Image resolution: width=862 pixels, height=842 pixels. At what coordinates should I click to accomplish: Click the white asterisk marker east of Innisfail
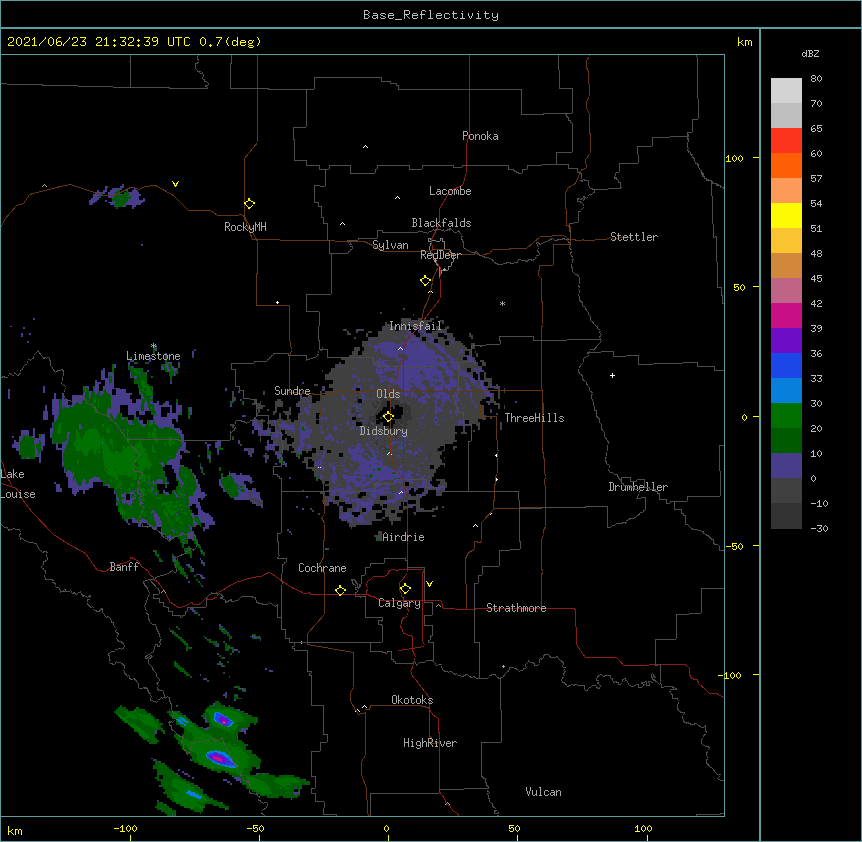click(502, 303)
